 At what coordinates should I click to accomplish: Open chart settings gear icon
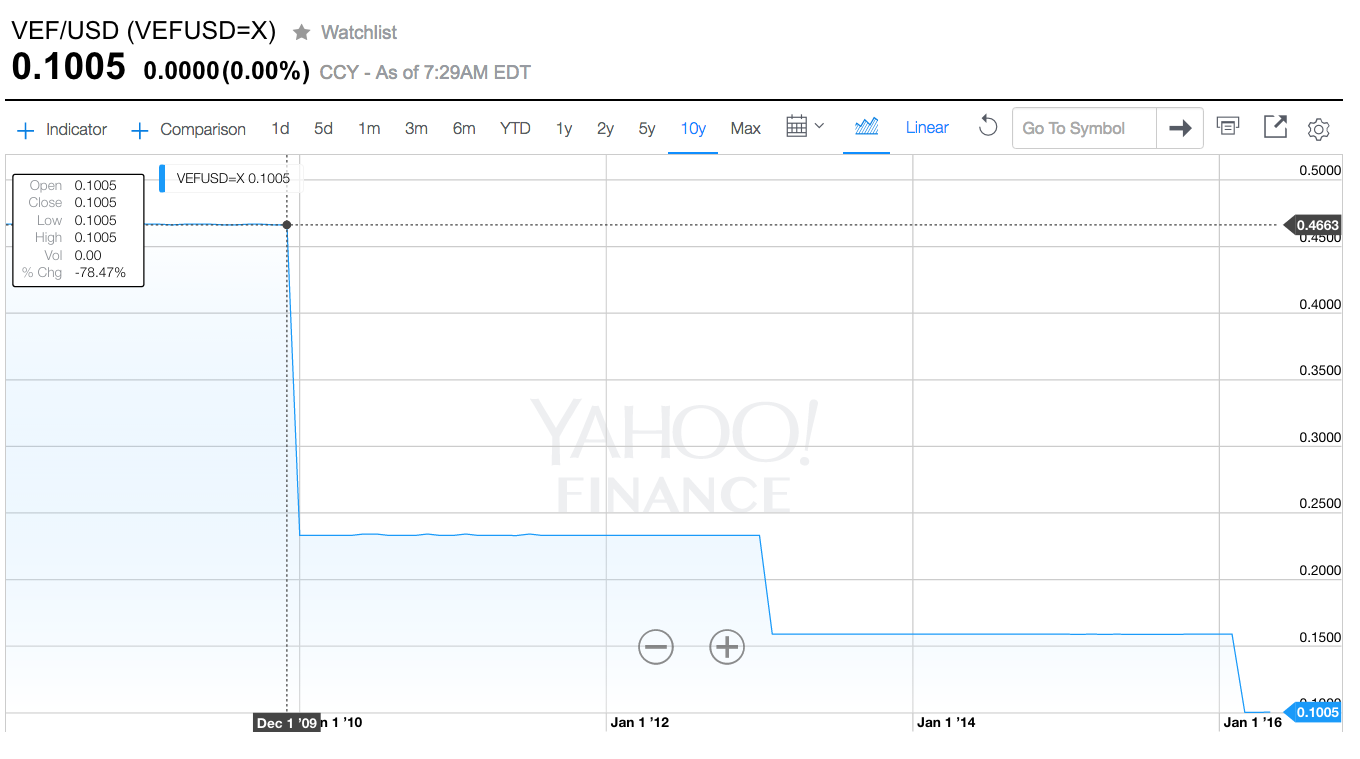click(x=1319, y=129)
